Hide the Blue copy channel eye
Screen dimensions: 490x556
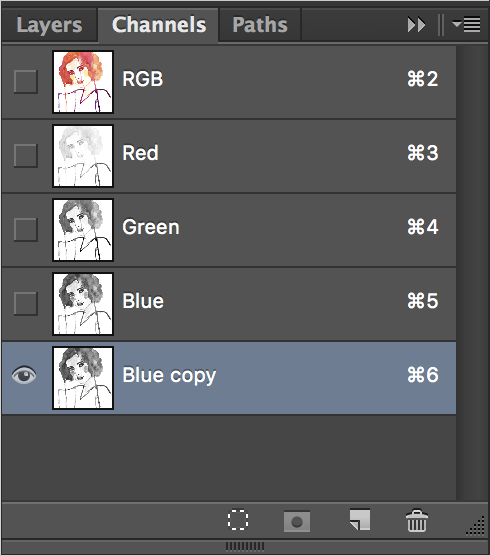coord(24,375)
